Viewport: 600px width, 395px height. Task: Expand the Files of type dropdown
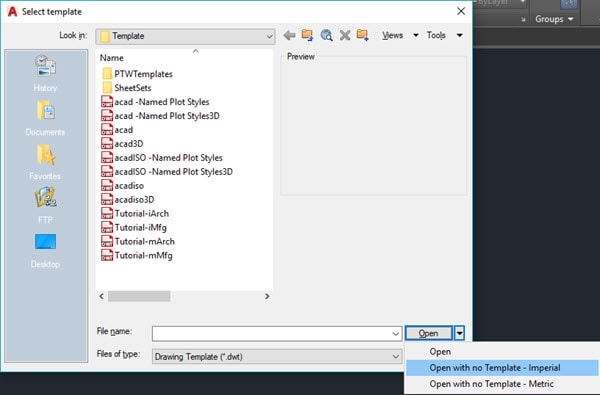(277, 357)
